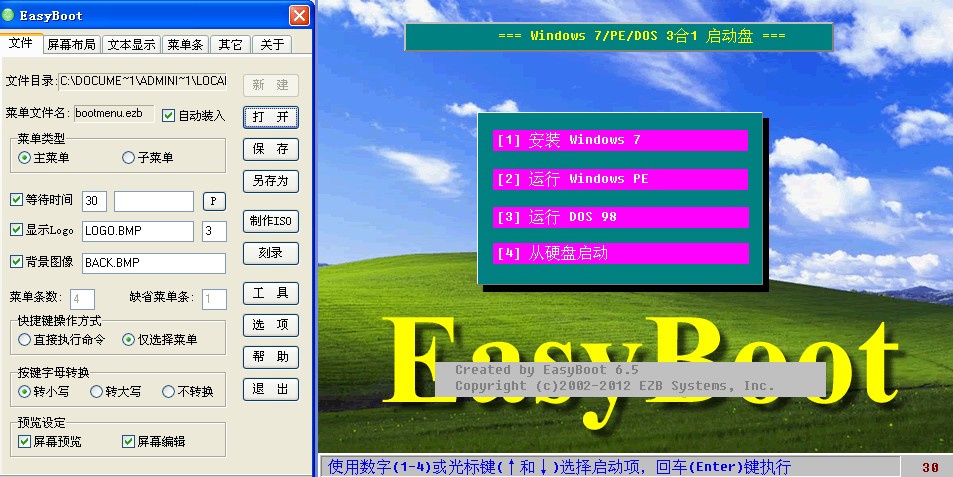Open the 工具 button
953x477 pixels.
coord(271,293)
